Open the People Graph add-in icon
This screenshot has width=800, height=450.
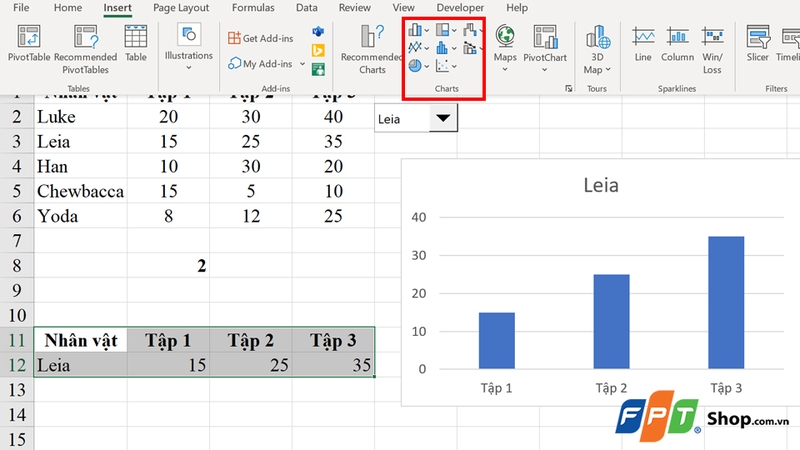click(x=318, y=69)
